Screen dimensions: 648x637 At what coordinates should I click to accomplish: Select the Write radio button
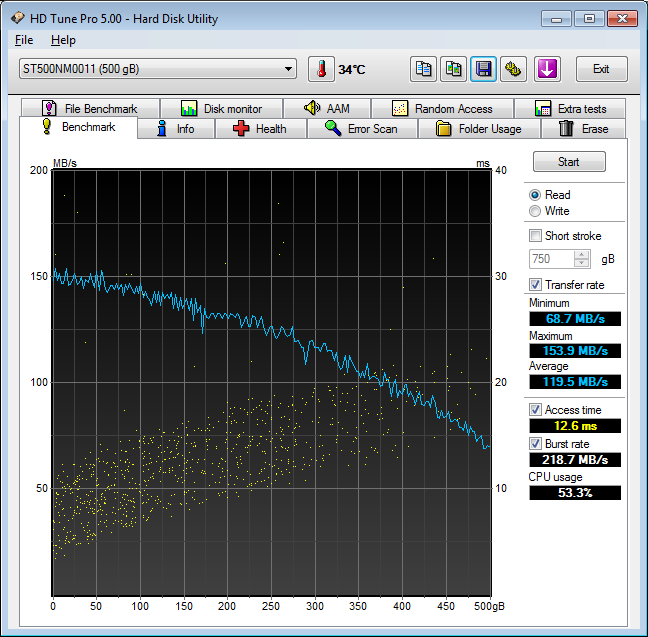535,211
